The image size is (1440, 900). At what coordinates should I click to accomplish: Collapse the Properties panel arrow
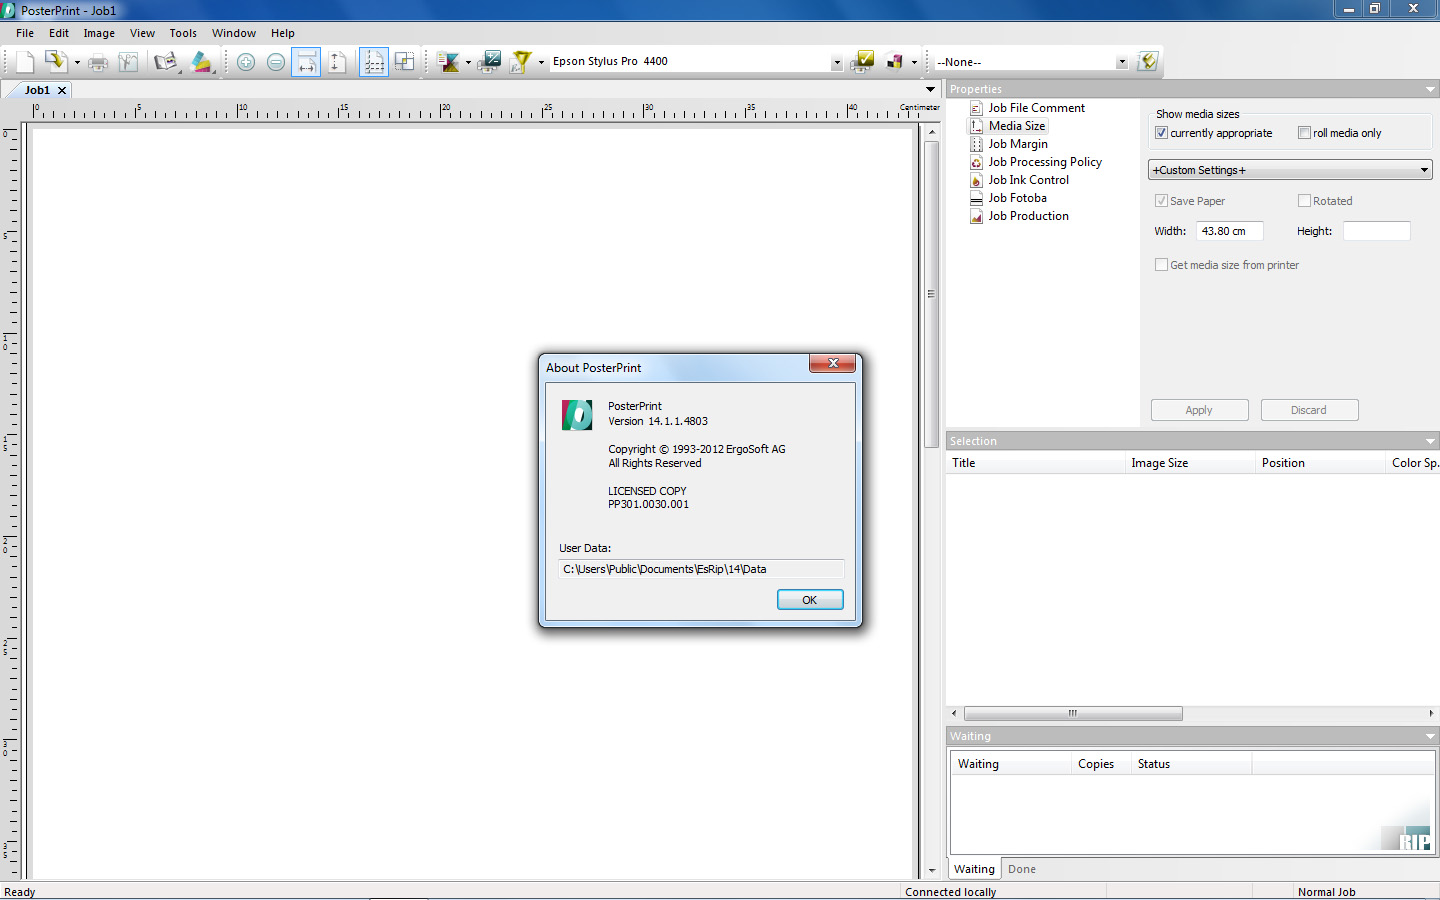point(1430,90)
